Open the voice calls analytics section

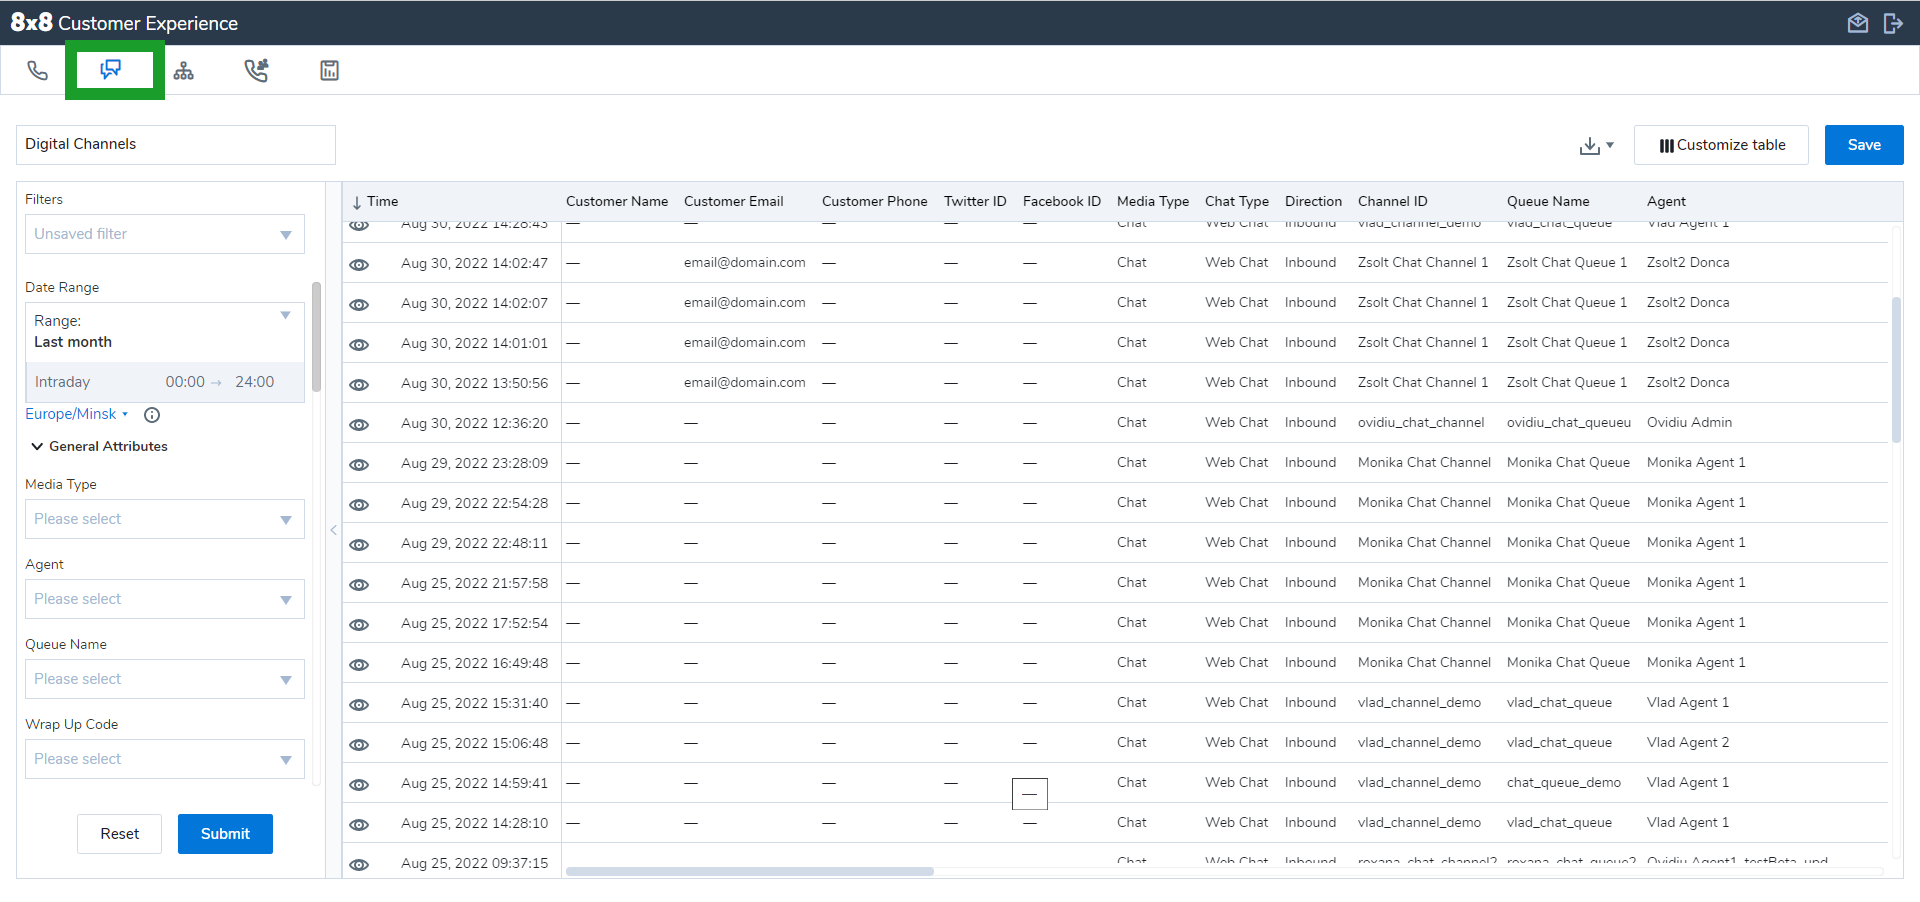[38, 70]
